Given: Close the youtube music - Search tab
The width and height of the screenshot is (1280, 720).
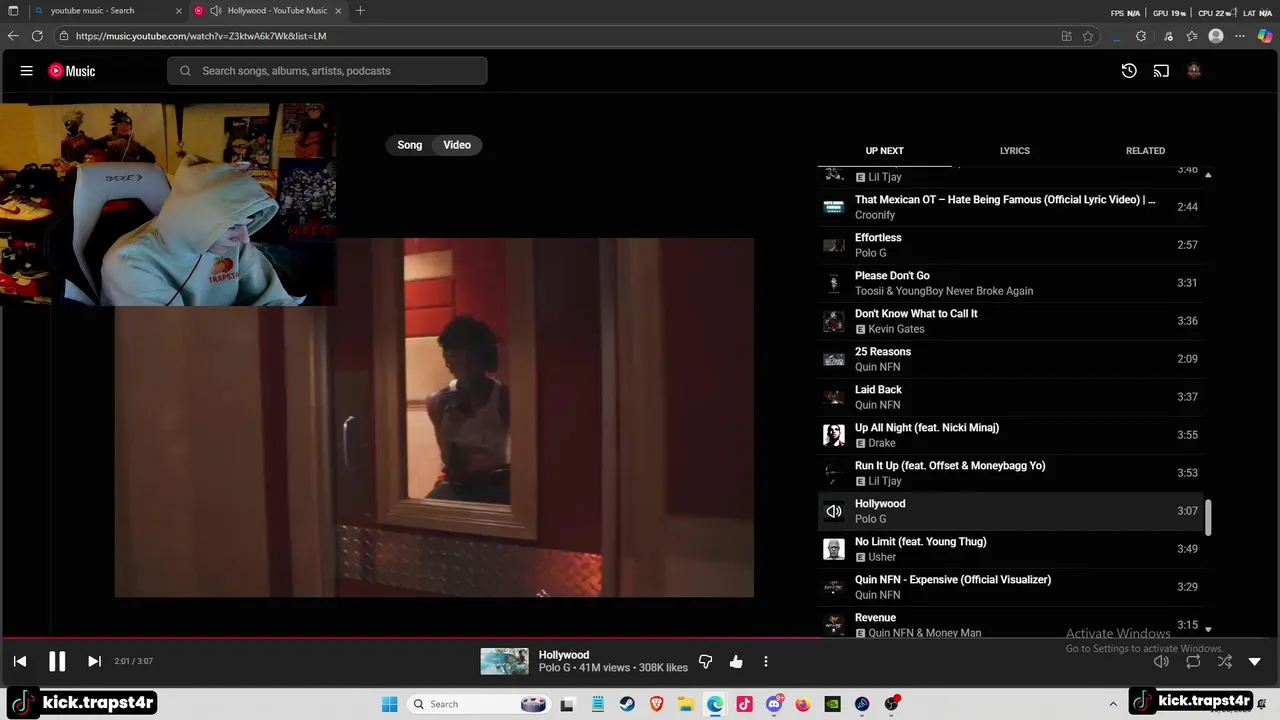Looking at the screenshot, I should 178,11.
